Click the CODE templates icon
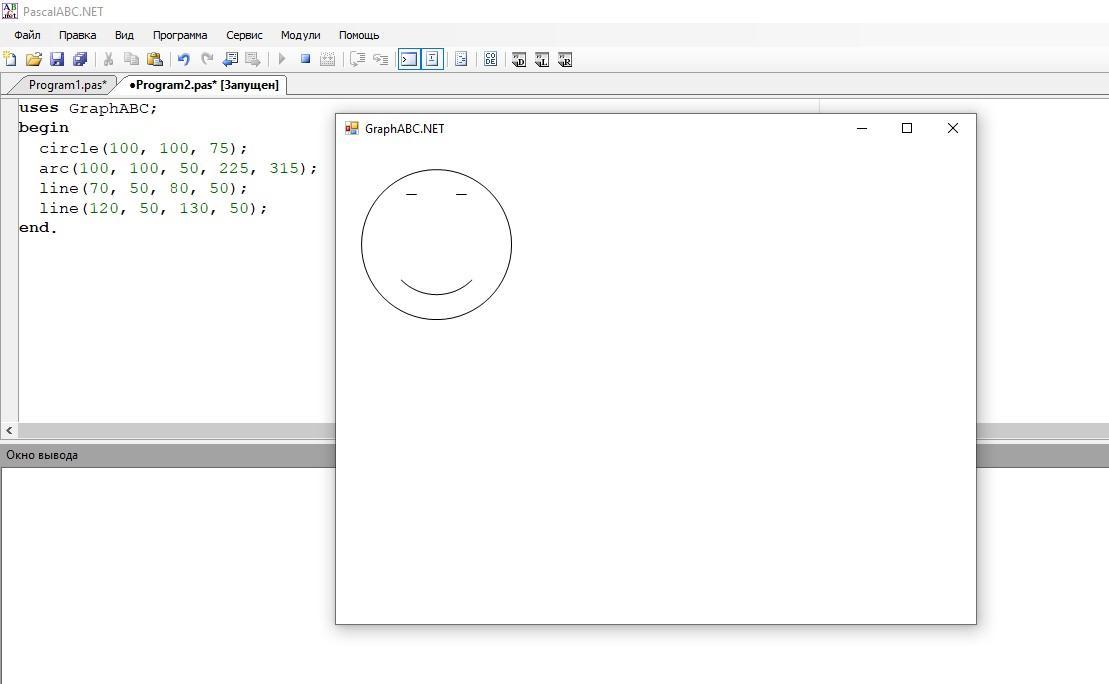Screen dimensions: 1109x684 point(491,59)
